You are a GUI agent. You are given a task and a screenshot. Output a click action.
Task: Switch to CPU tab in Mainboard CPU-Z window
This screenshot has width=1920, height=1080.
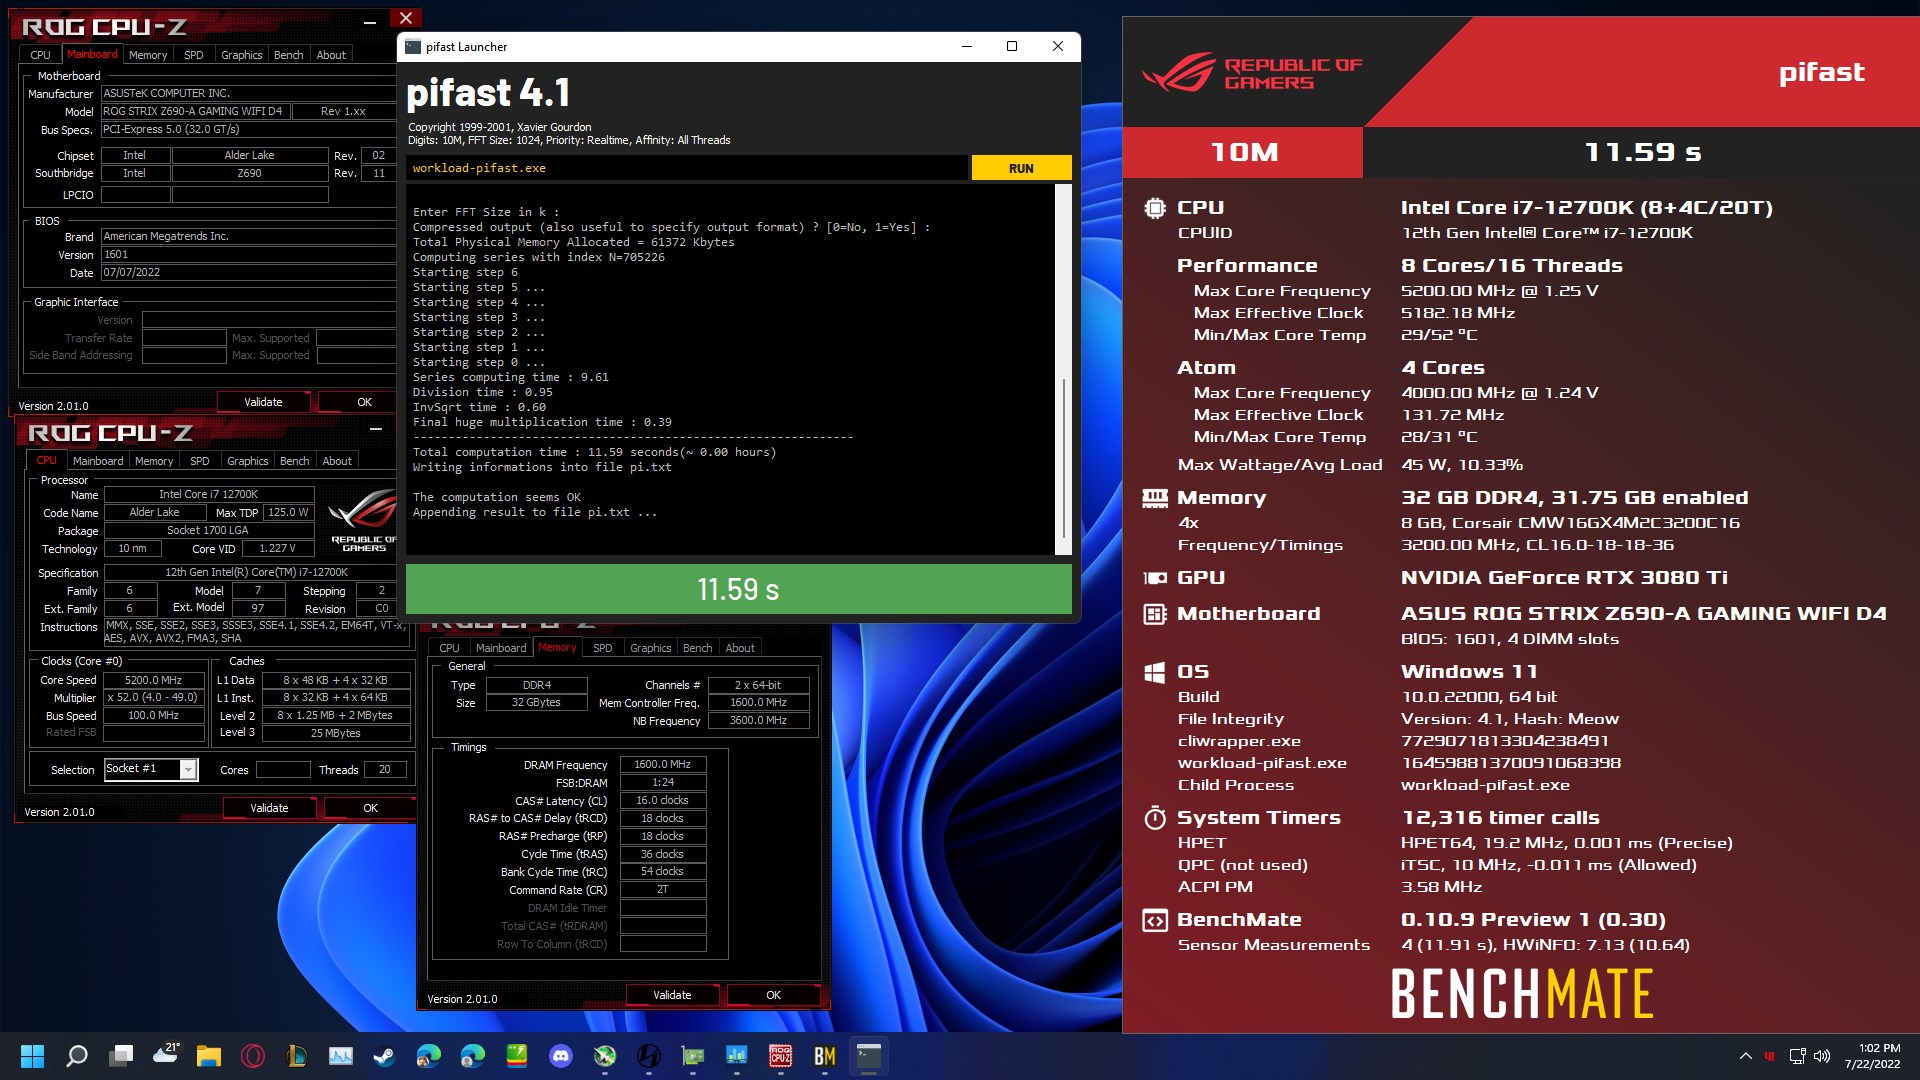40,55
